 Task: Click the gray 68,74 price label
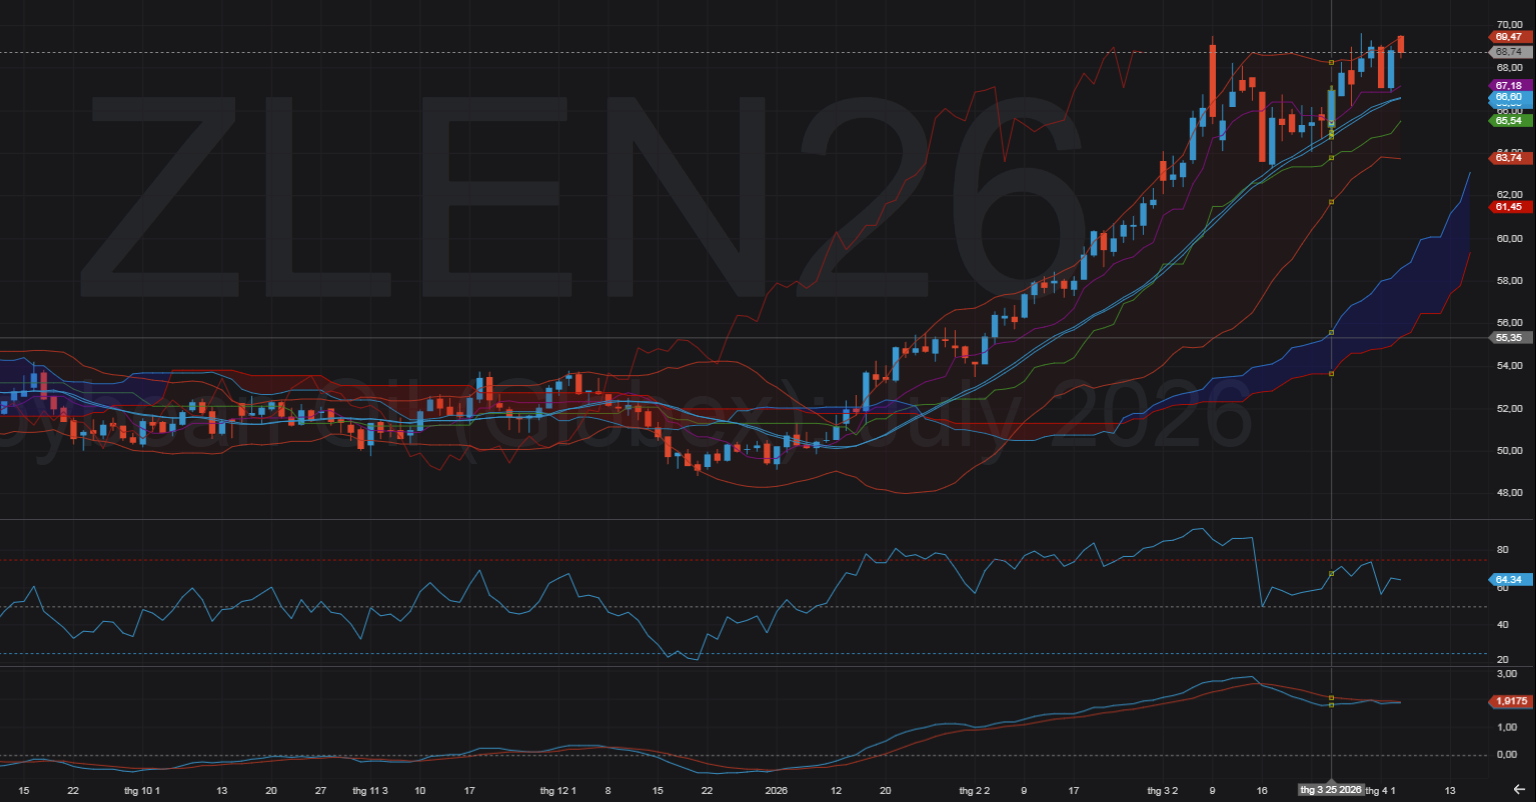point(1508,52)
